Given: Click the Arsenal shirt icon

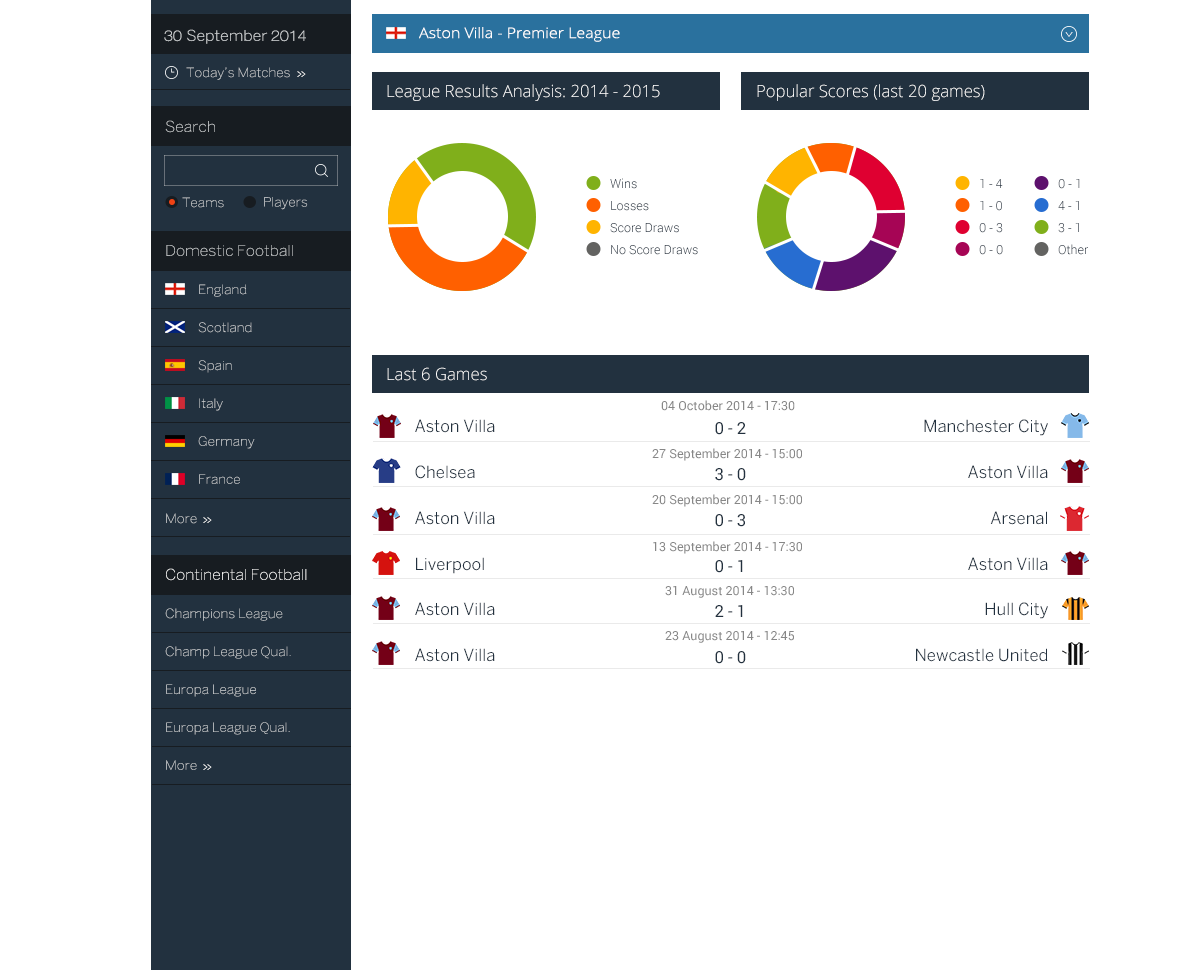Looking at the screenshot, I should point(1075,518).
